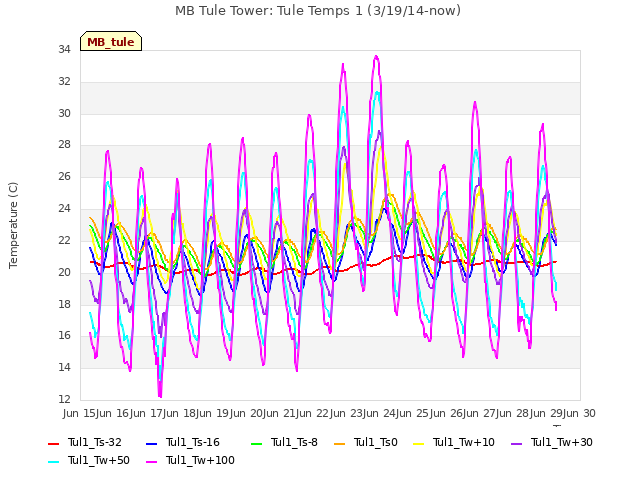Click the lowest magenta trough near Jun 17

point(160,396)
